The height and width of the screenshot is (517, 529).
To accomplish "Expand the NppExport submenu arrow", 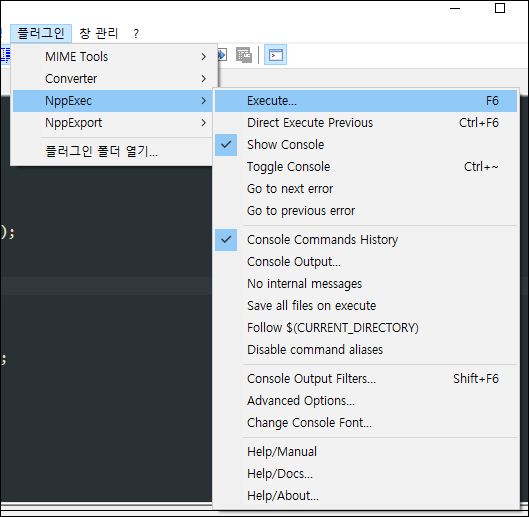I will (203, 123).
